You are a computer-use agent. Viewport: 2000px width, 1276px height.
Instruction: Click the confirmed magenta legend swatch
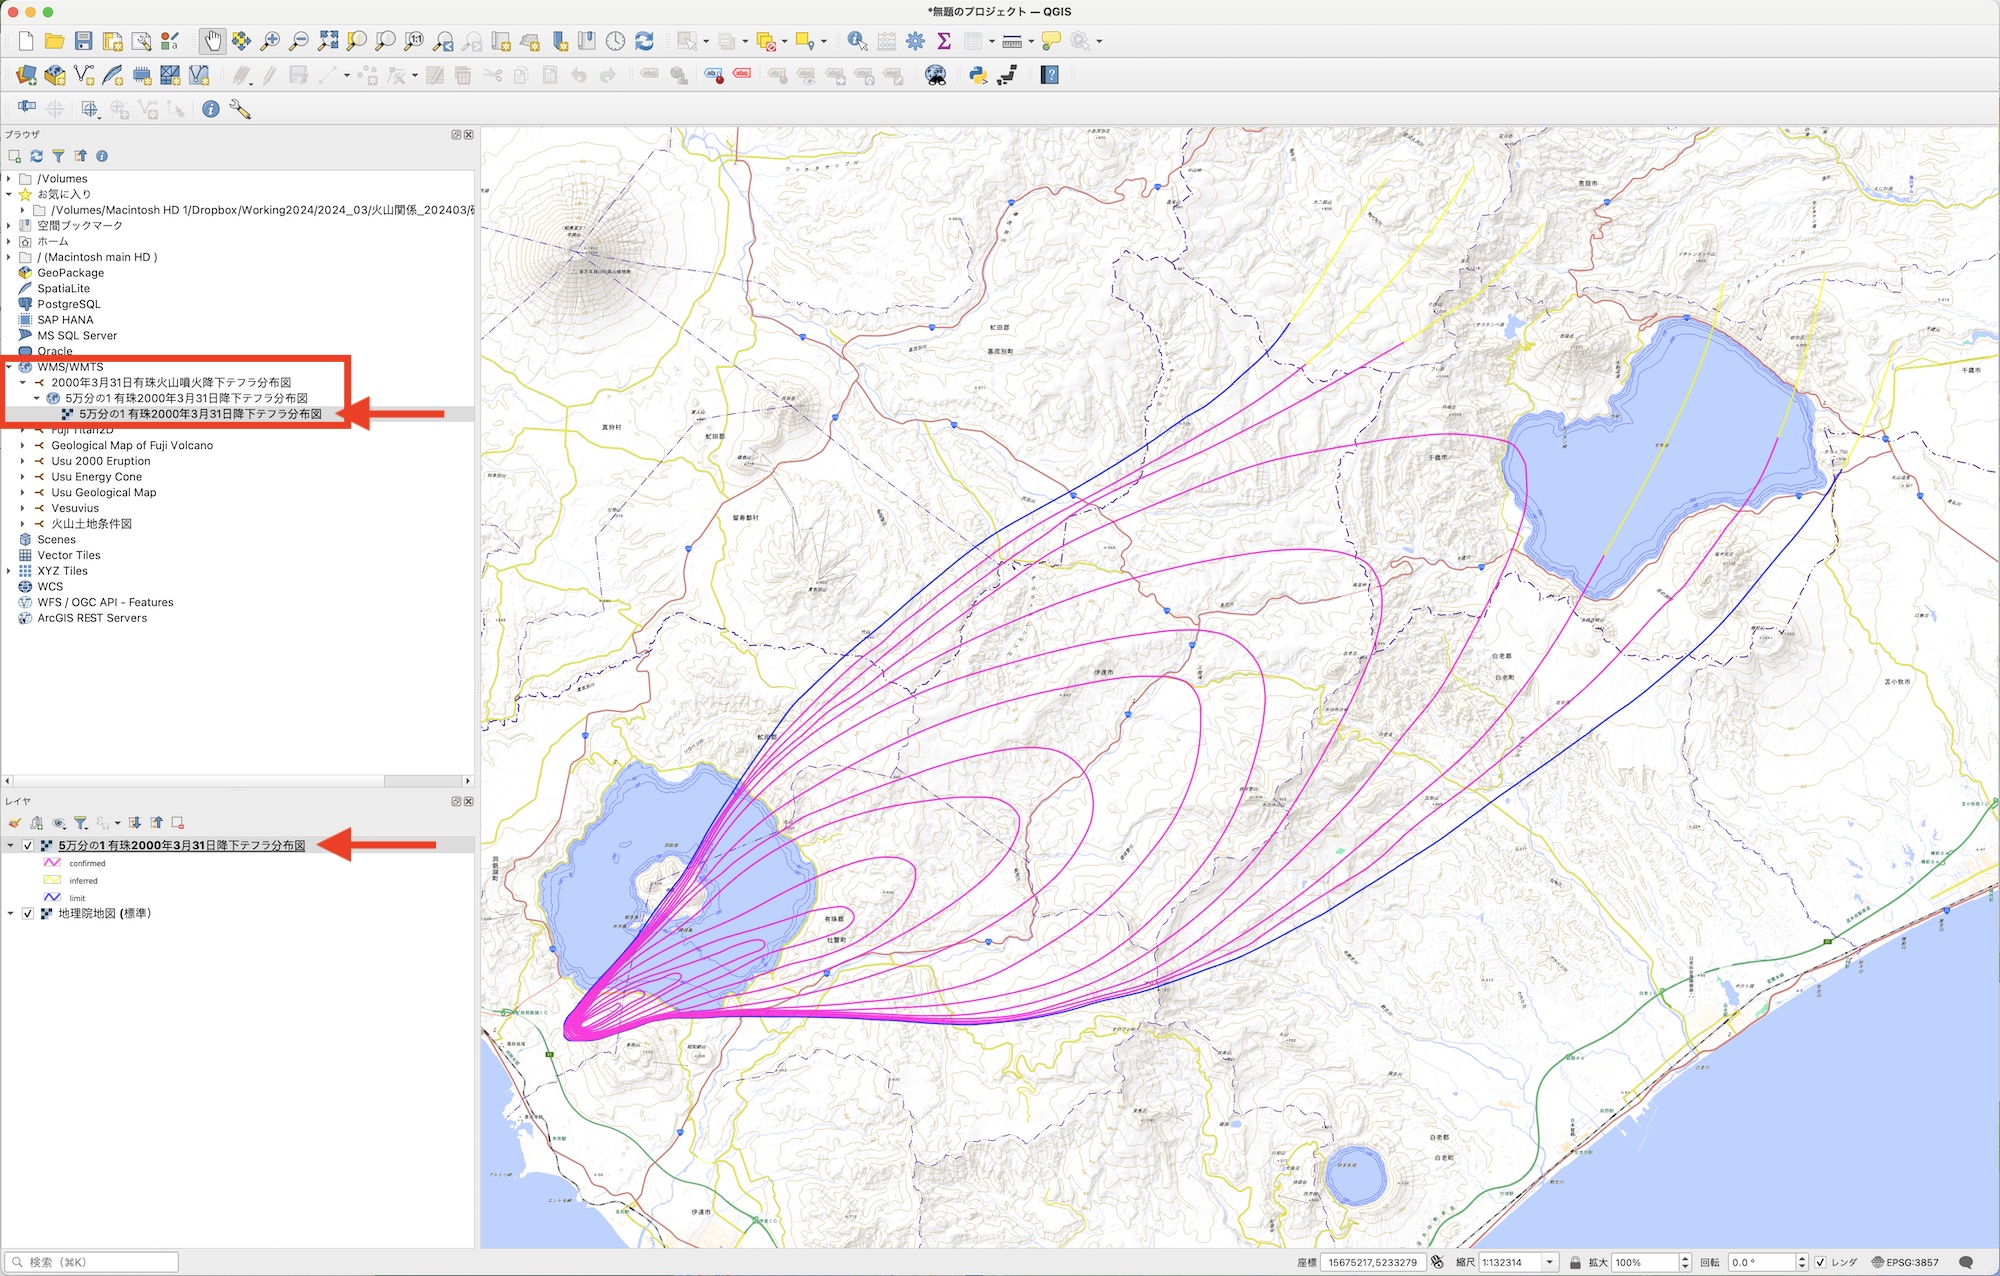[x=52, y=862]
